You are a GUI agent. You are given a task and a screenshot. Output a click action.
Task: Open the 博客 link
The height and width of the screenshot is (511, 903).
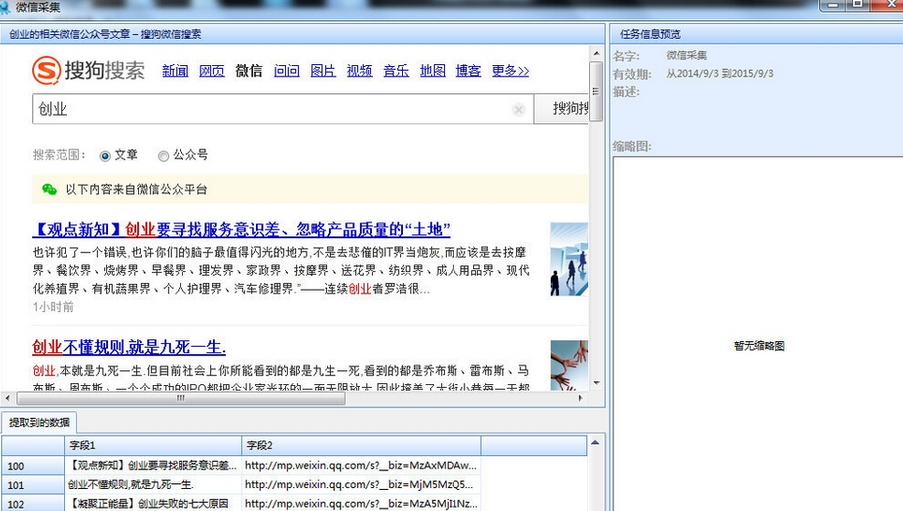click(468, 71)
